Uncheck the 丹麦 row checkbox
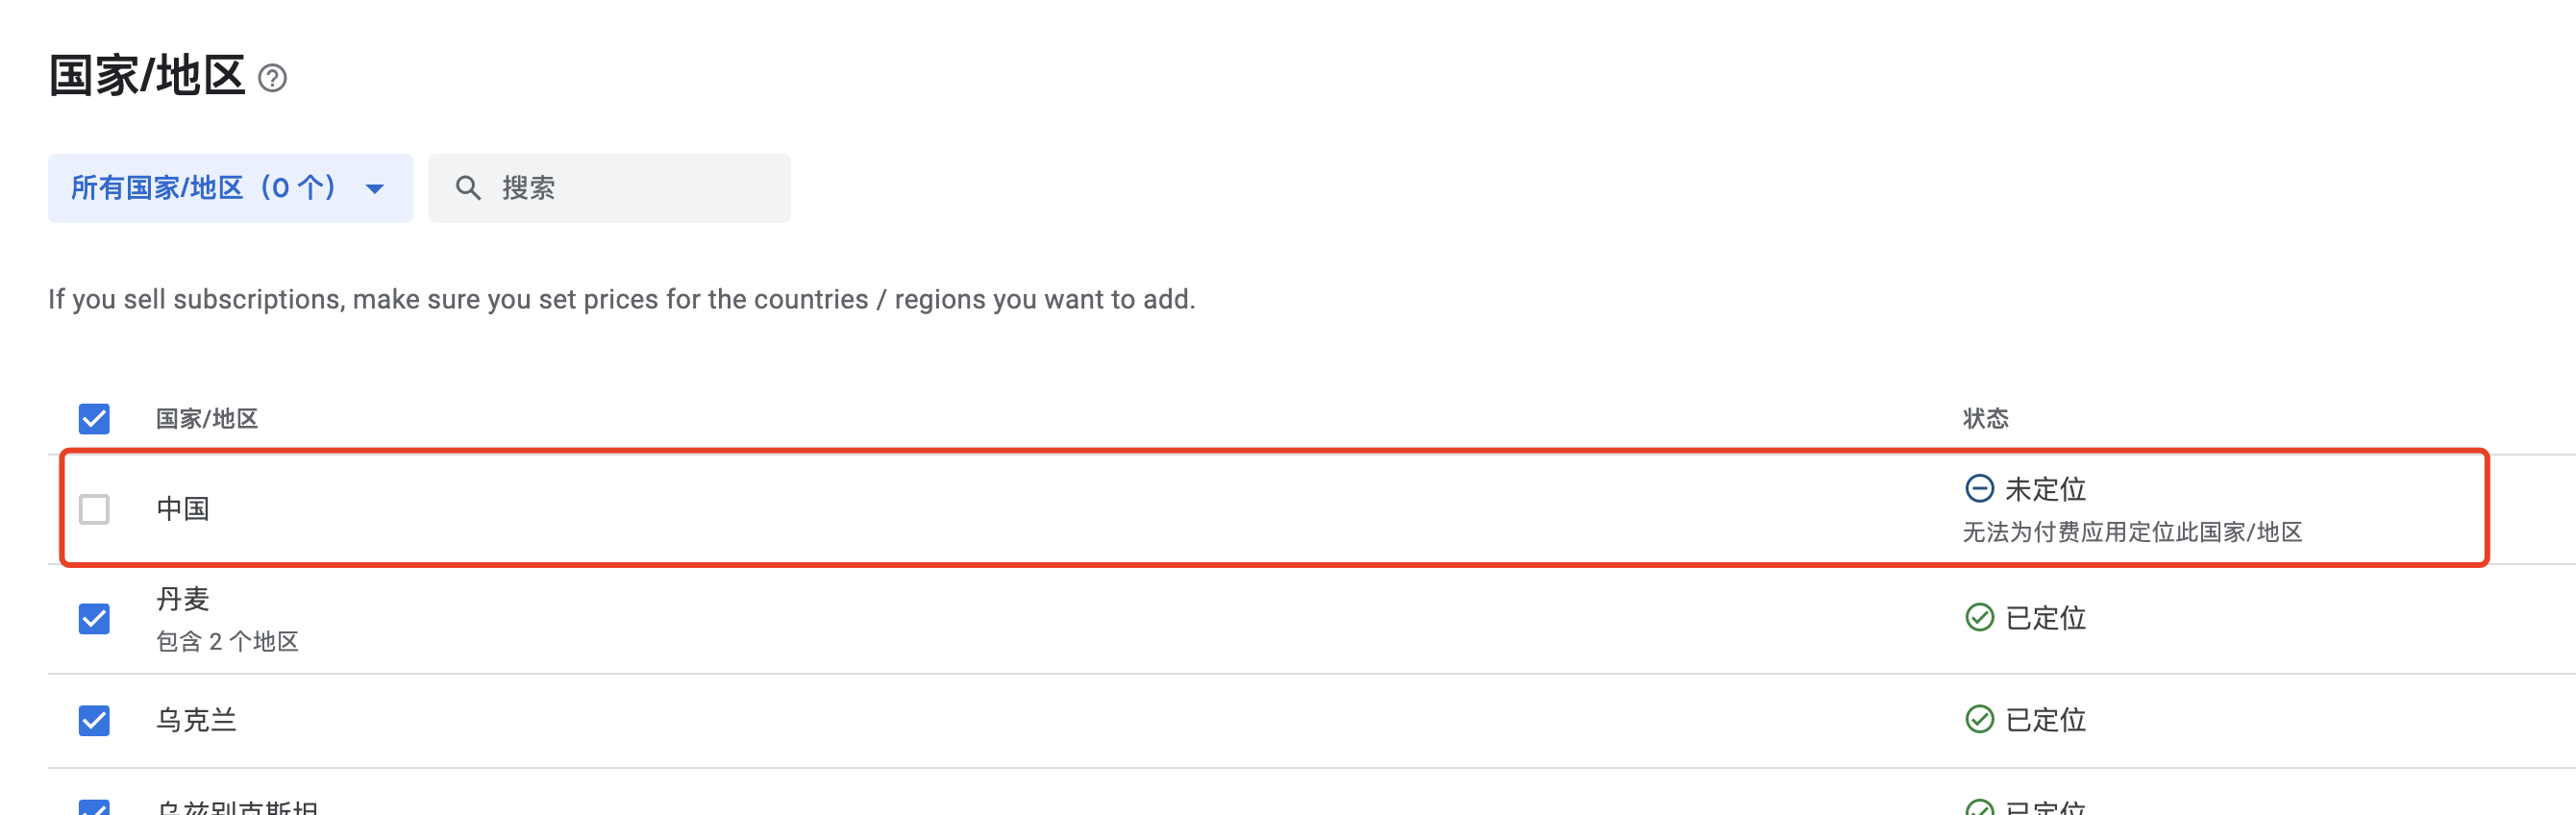Screen dimensions: 2576x815 (94, 619)
